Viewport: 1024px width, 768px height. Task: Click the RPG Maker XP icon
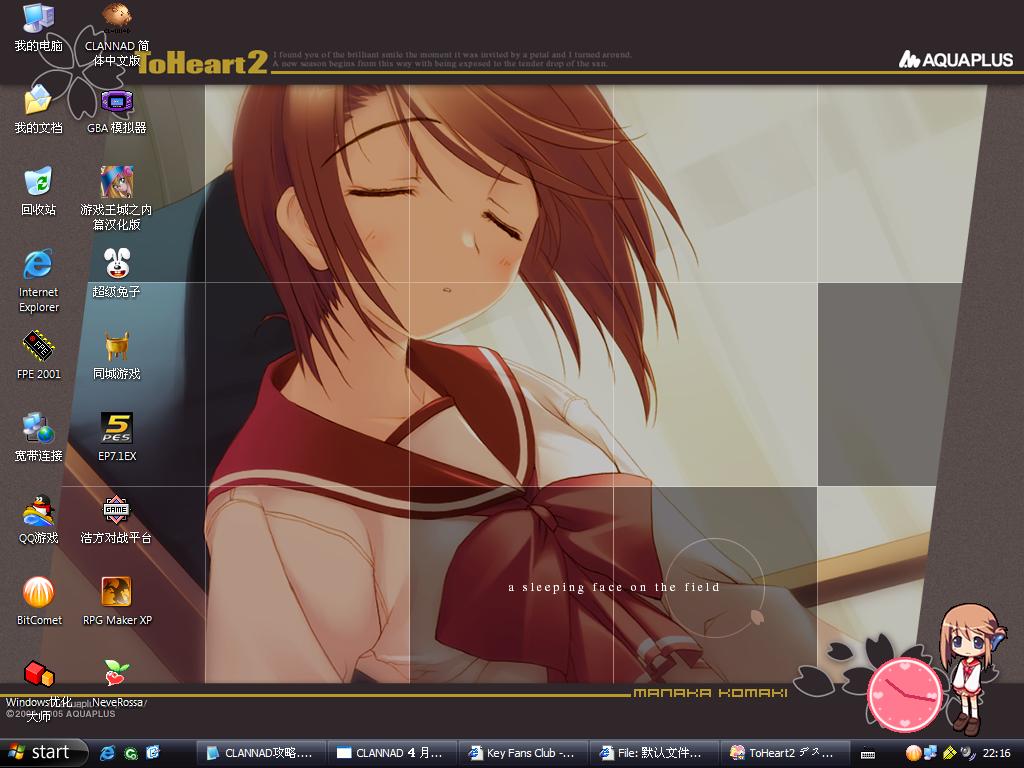click(117, 602)
